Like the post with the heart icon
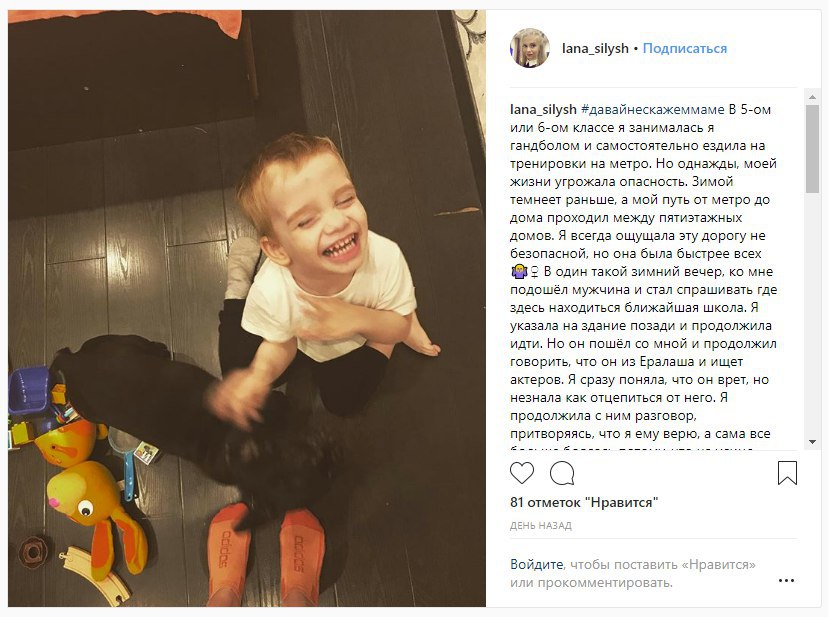The height and width of the screenshot is (617, 828). click(x=522, y=473)
